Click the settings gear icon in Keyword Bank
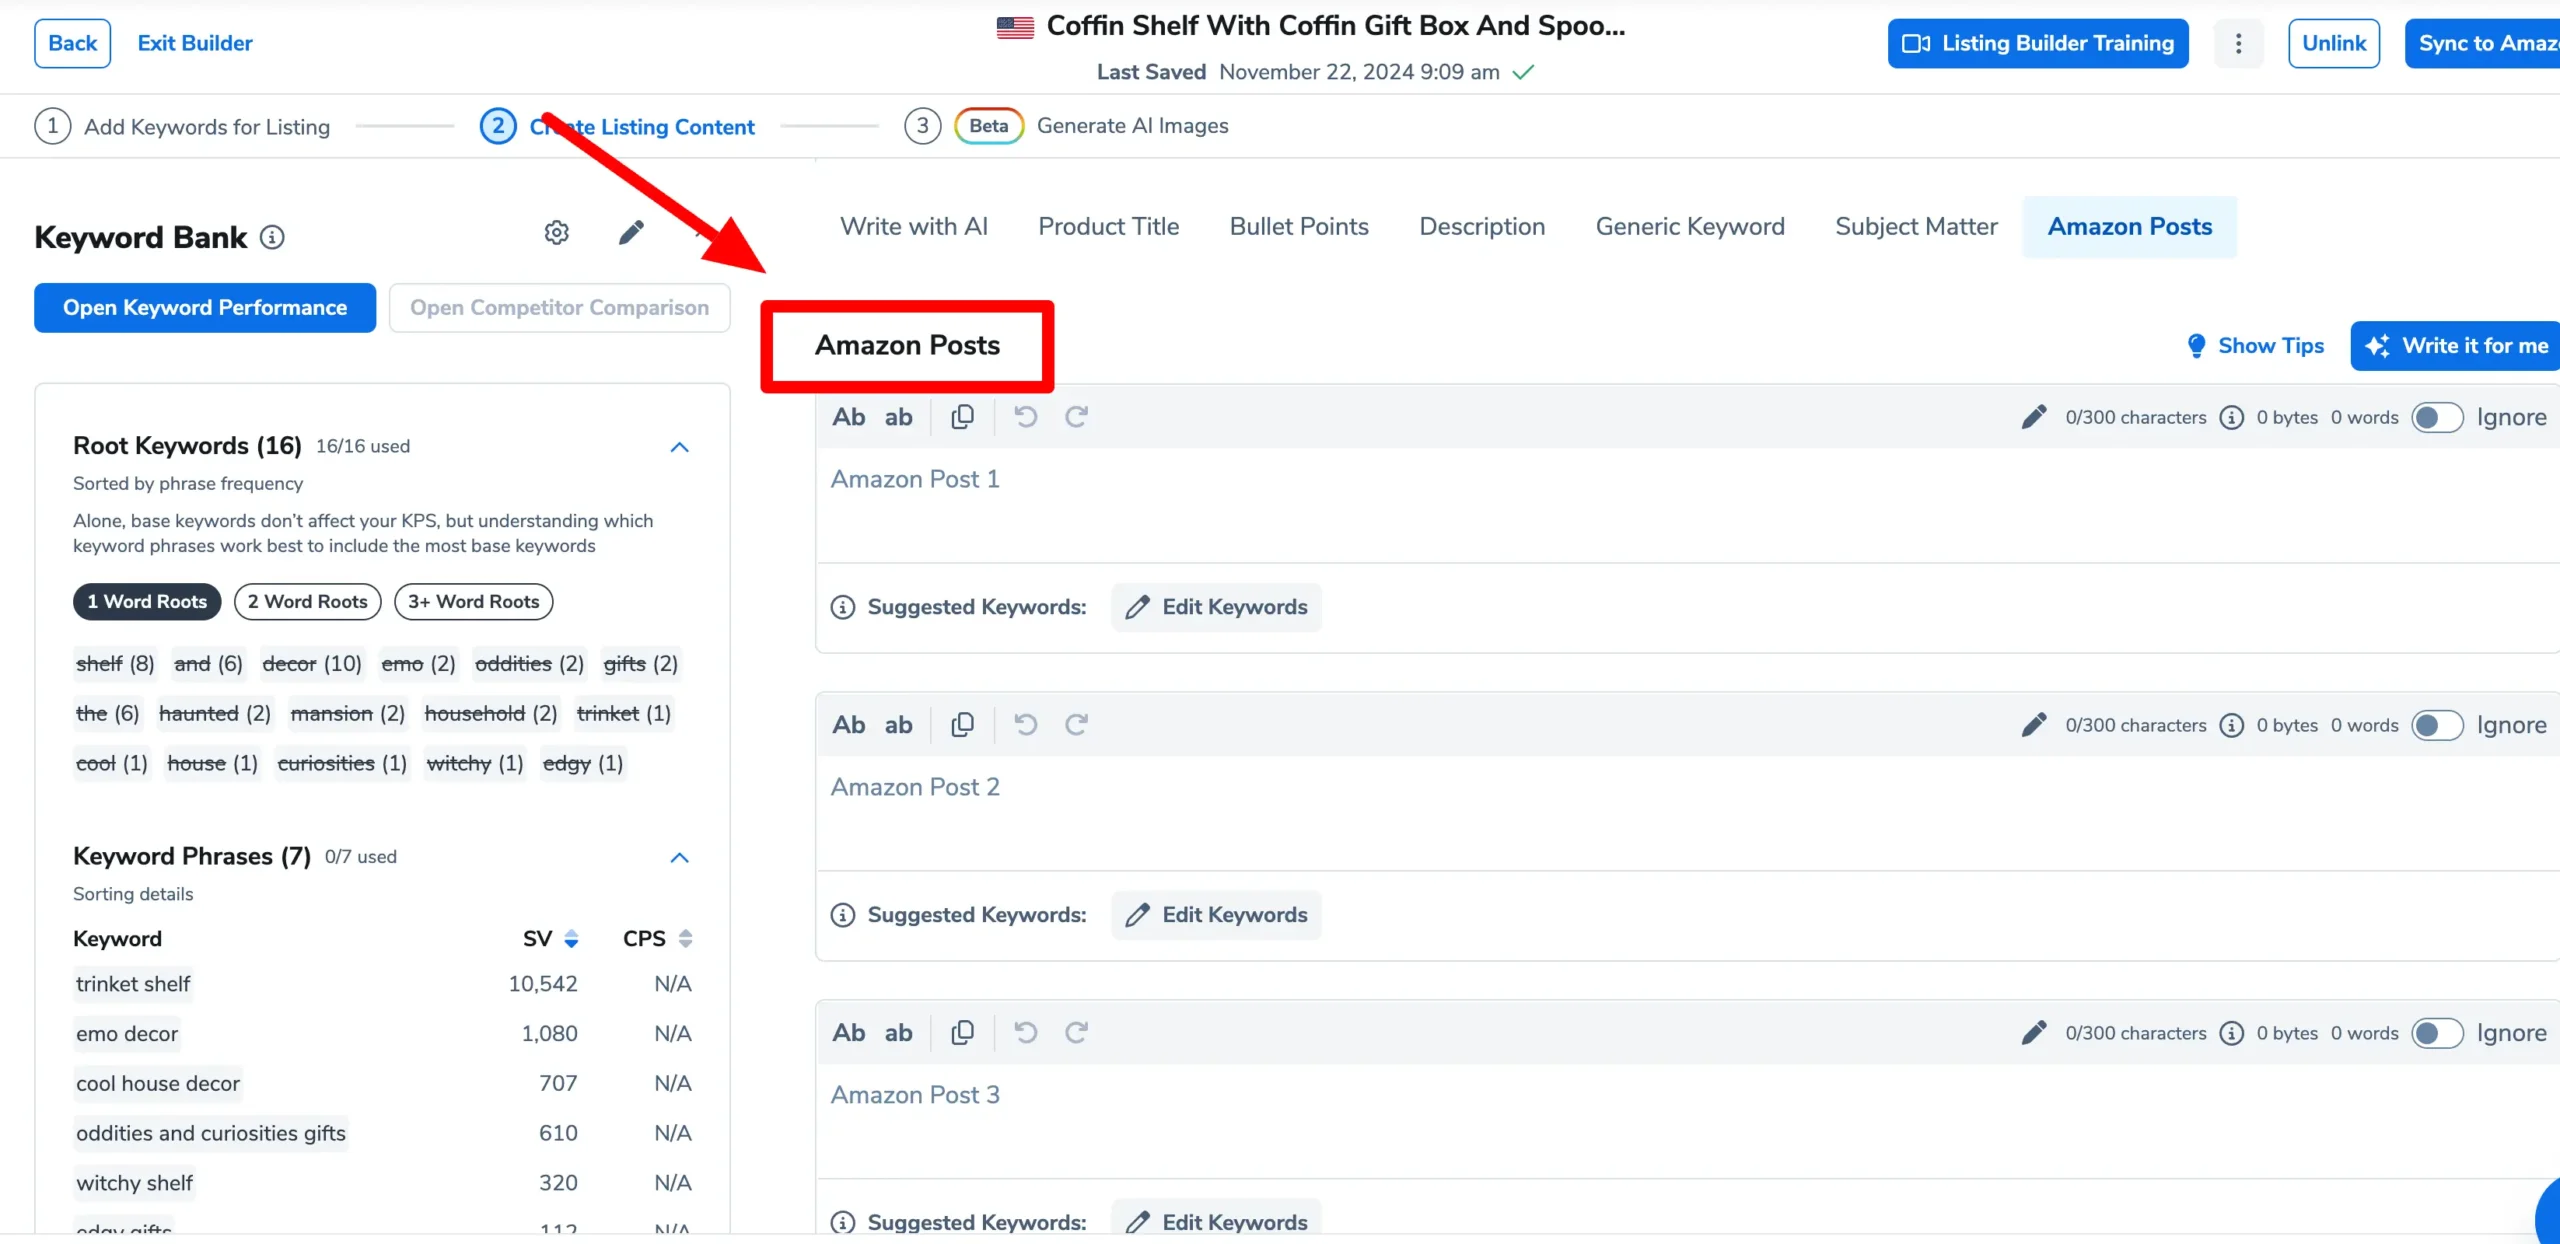Viewport: 2560px width, 1244px height. point(557,230)
